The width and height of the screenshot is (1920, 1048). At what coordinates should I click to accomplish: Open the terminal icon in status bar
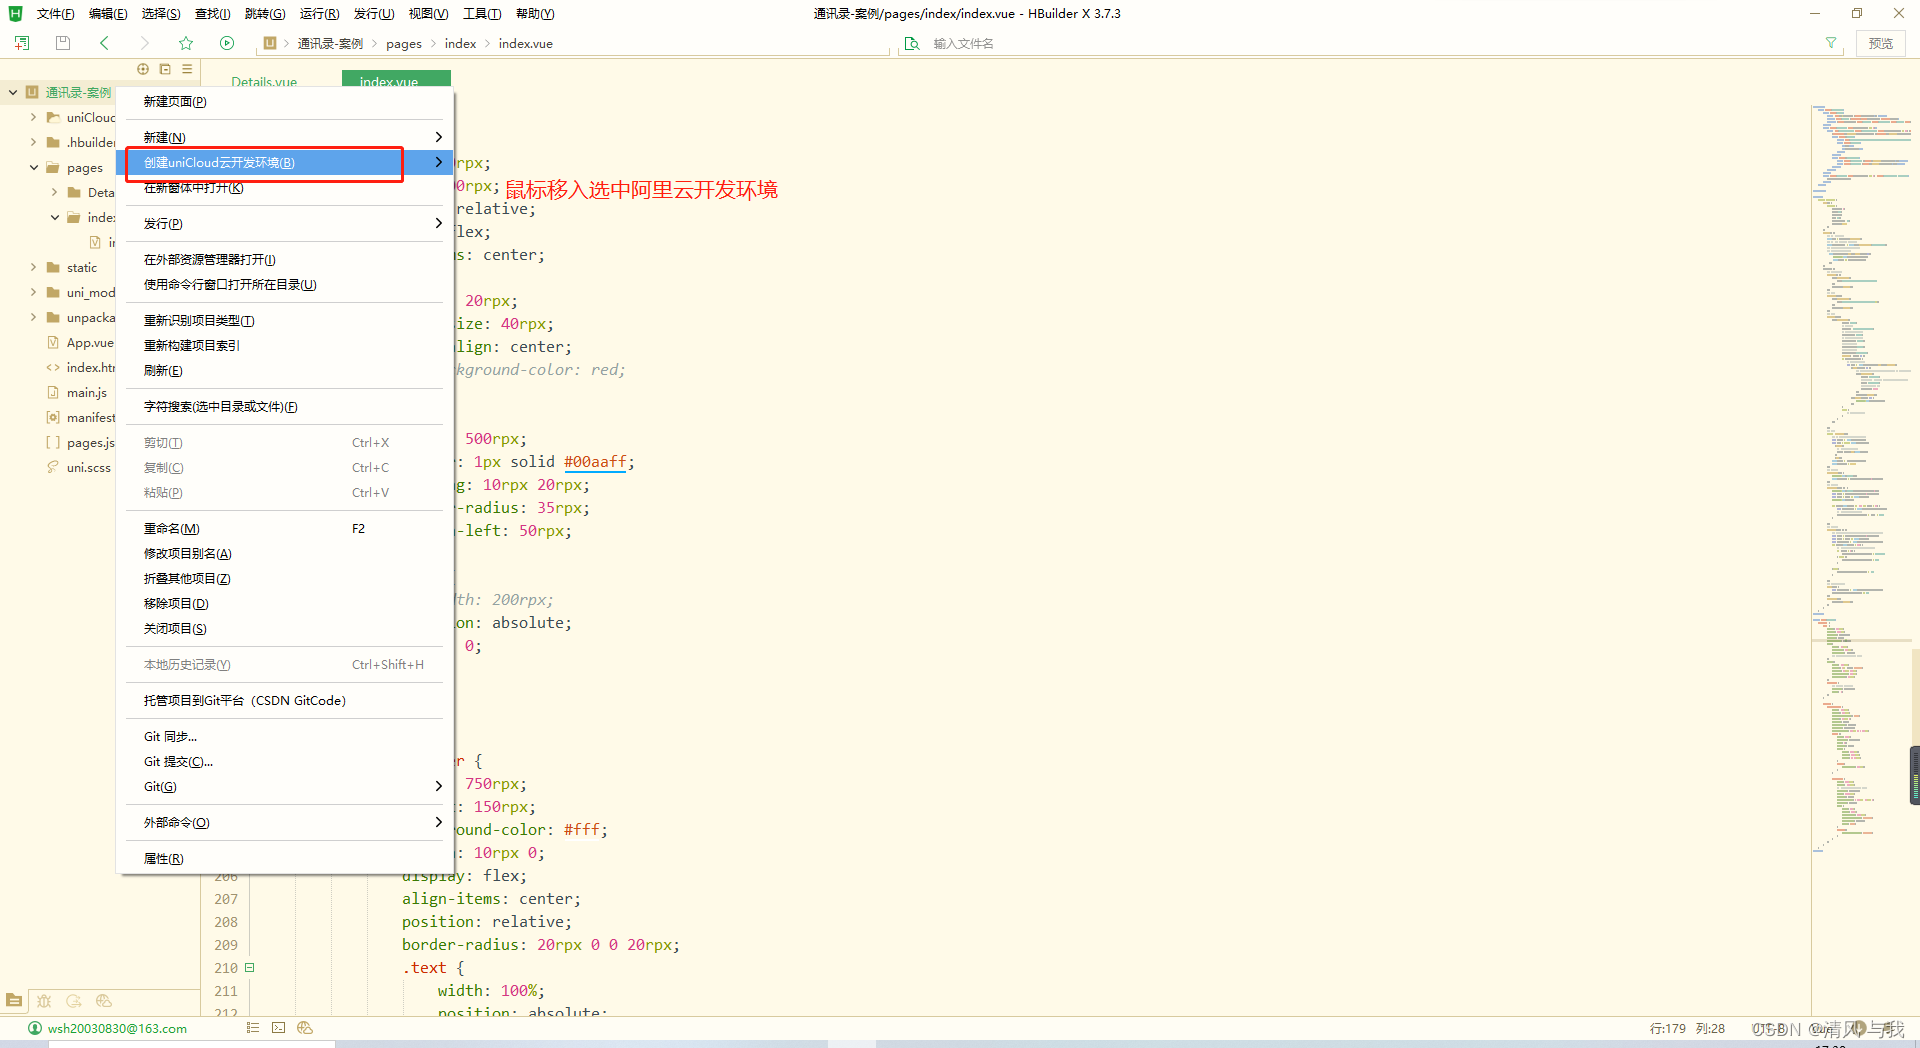pos(279,1028)
